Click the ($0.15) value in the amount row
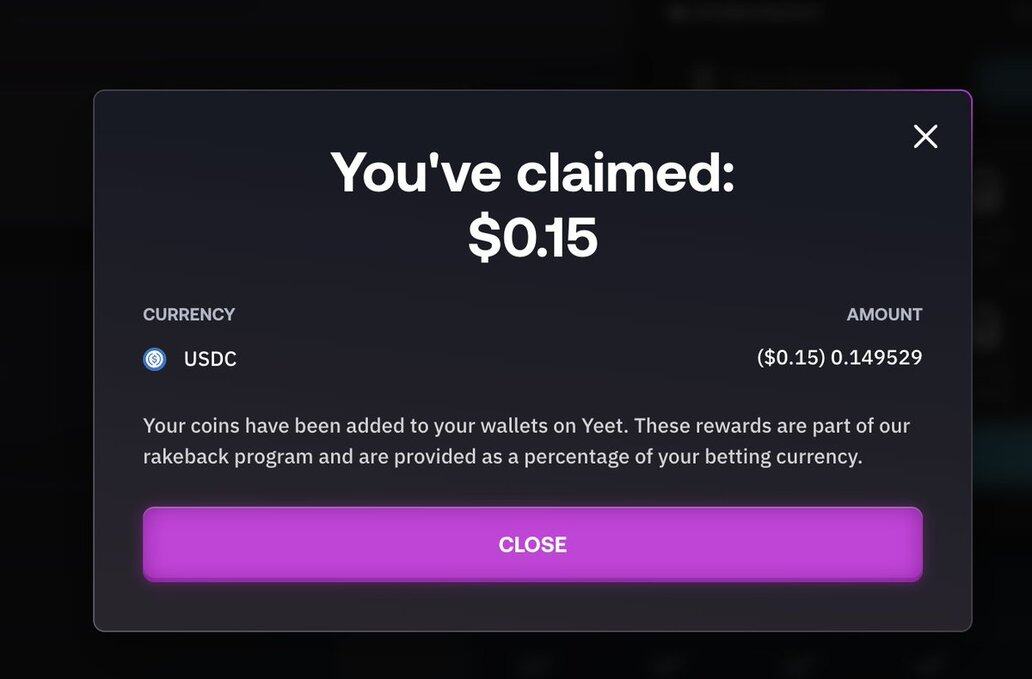The width and height of the screenshot is (1032, 679). 791,357
